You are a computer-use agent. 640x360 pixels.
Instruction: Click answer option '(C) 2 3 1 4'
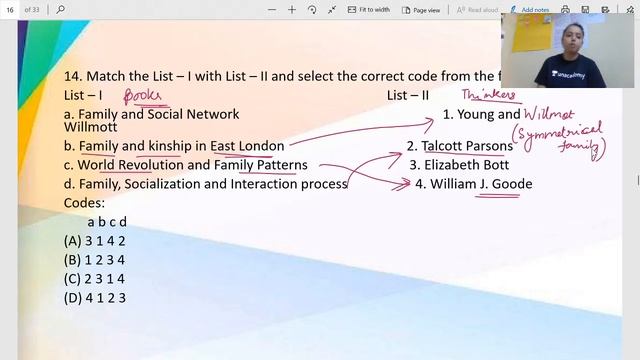coord(94,279)
